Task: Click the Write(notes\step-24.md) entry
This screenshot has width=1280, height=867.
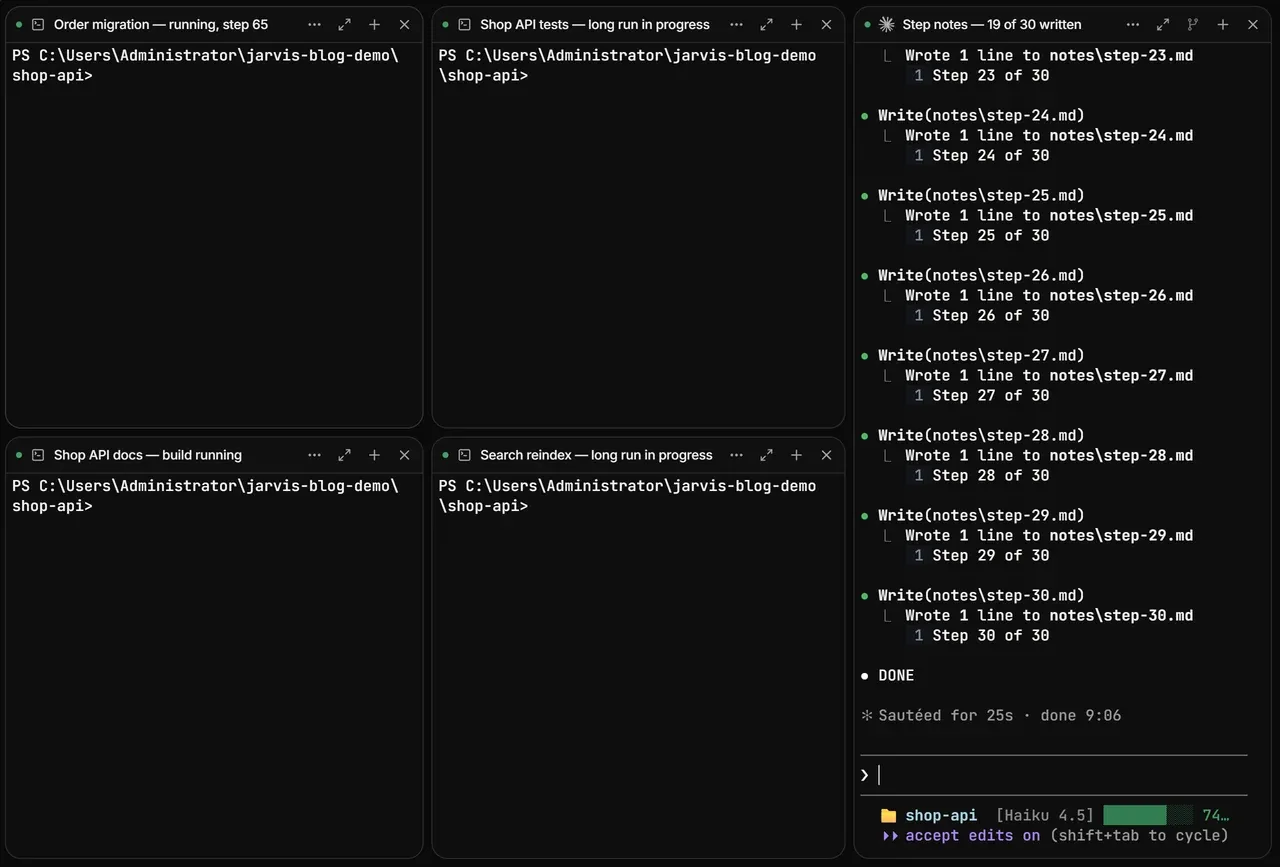Action: [981, 115]
